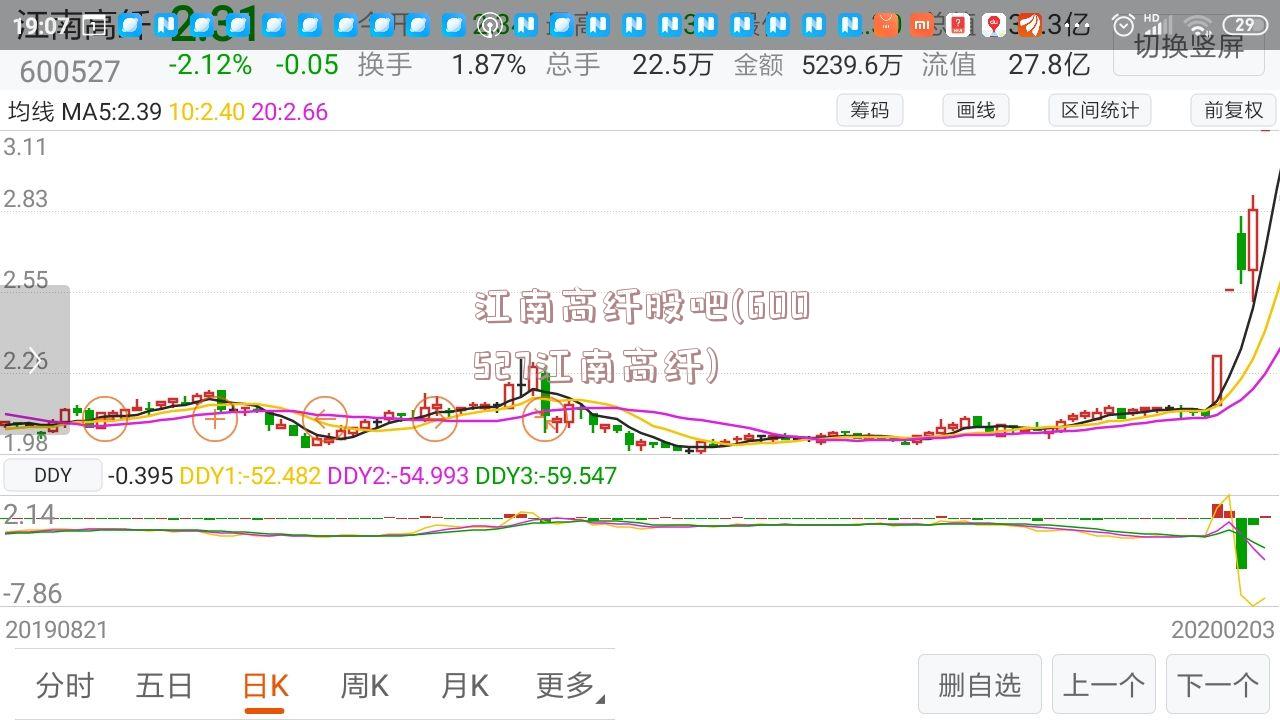Screen dimensions: 1280x720
Task: Tap the 5239.6万 amount value
Action: click(852, 65)
